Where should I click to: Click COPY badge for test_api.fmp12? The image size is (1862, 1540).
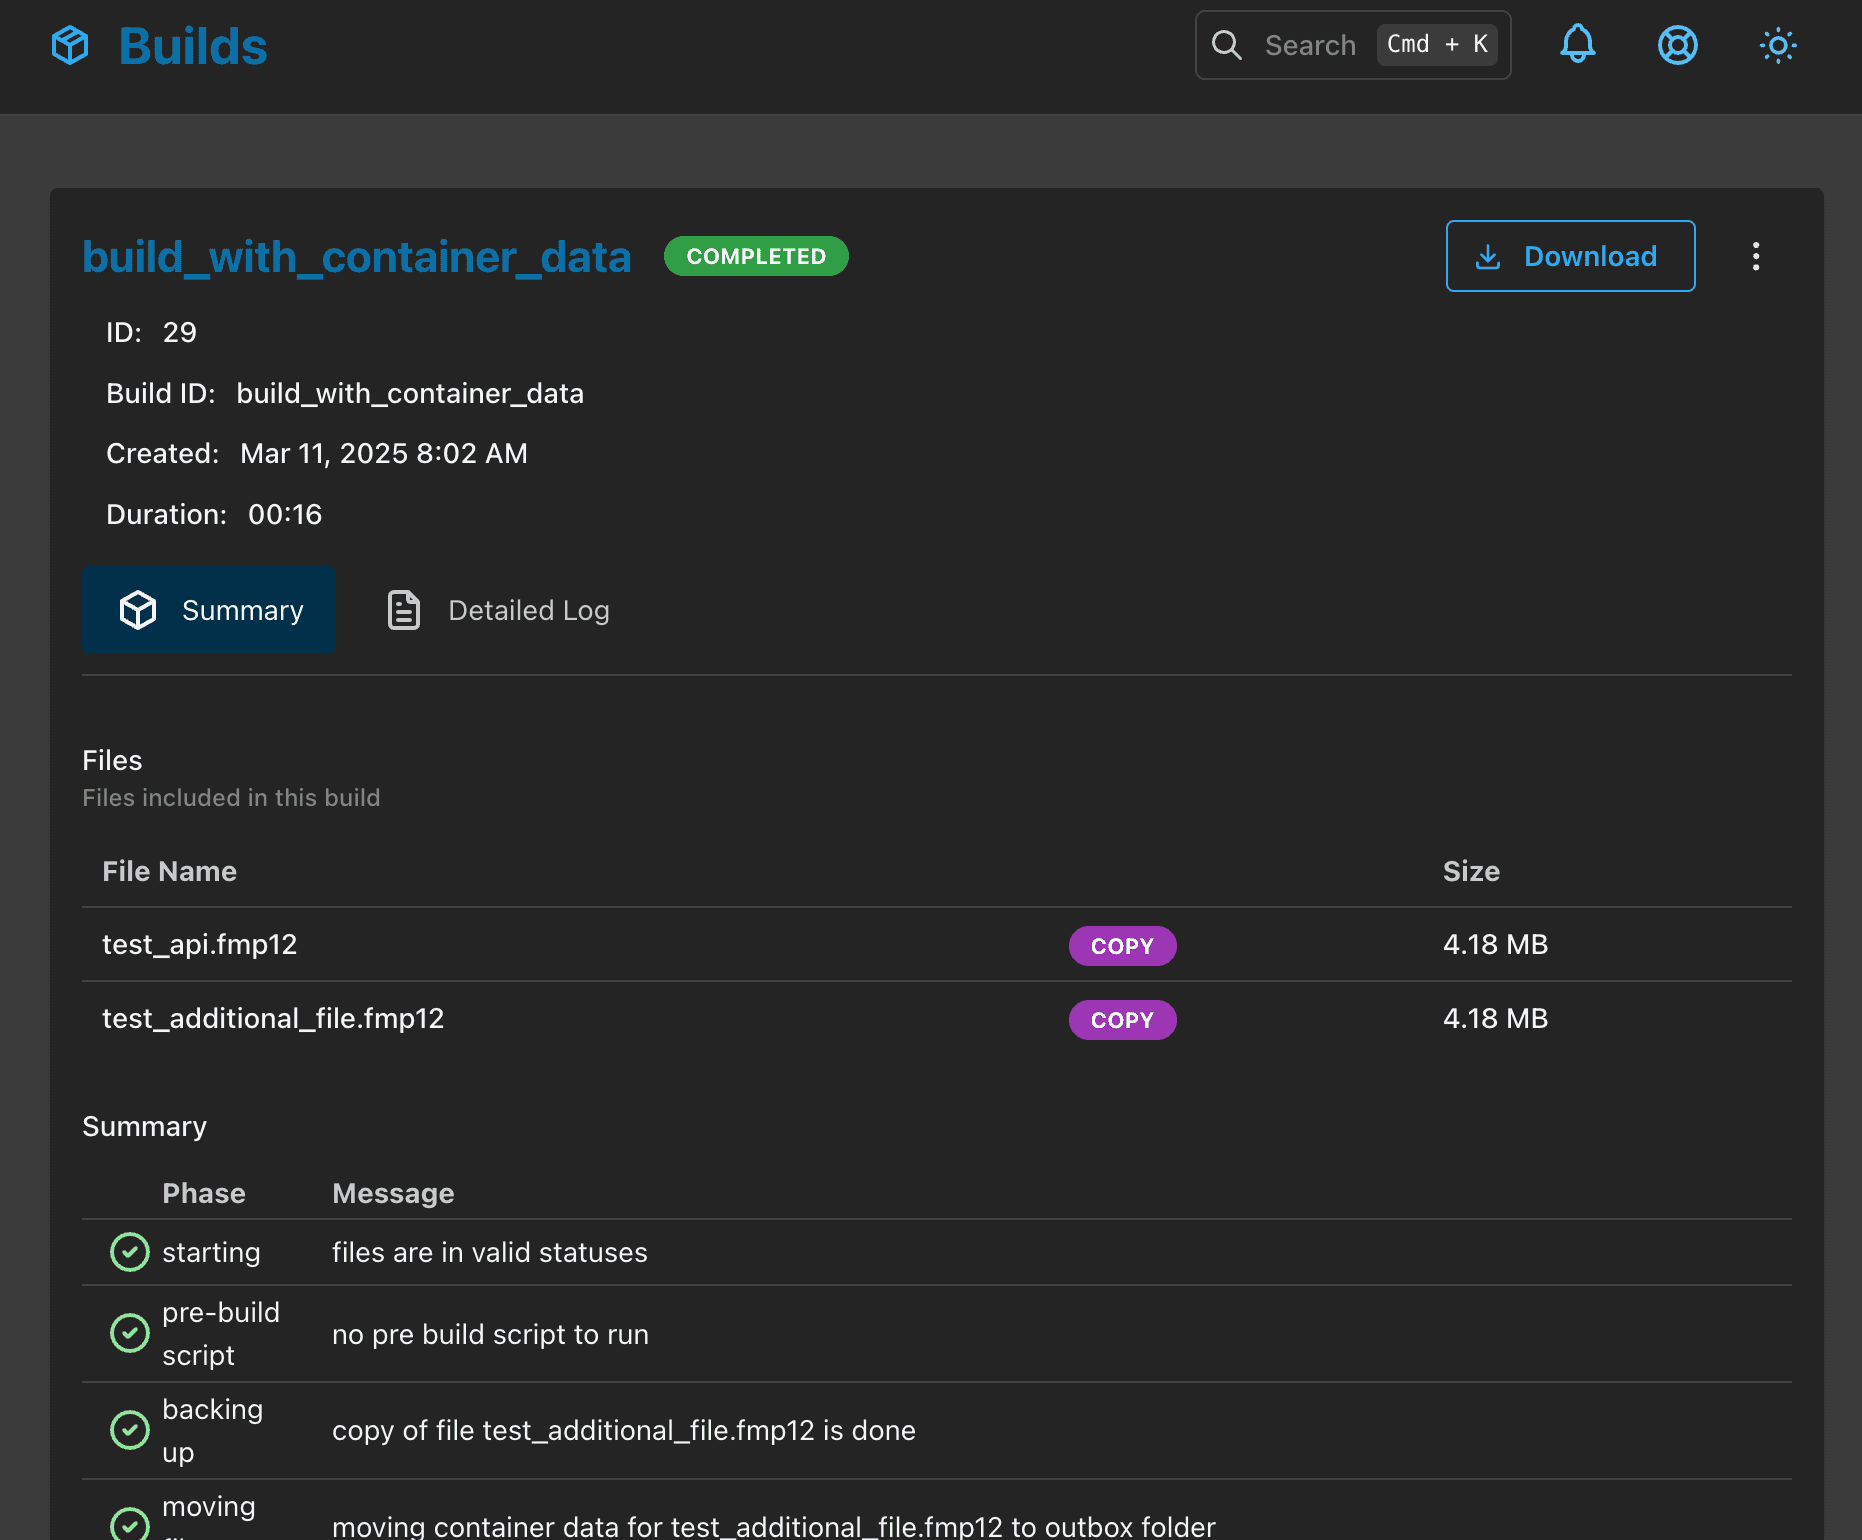pyautogui.click(x=1122, y=946)
